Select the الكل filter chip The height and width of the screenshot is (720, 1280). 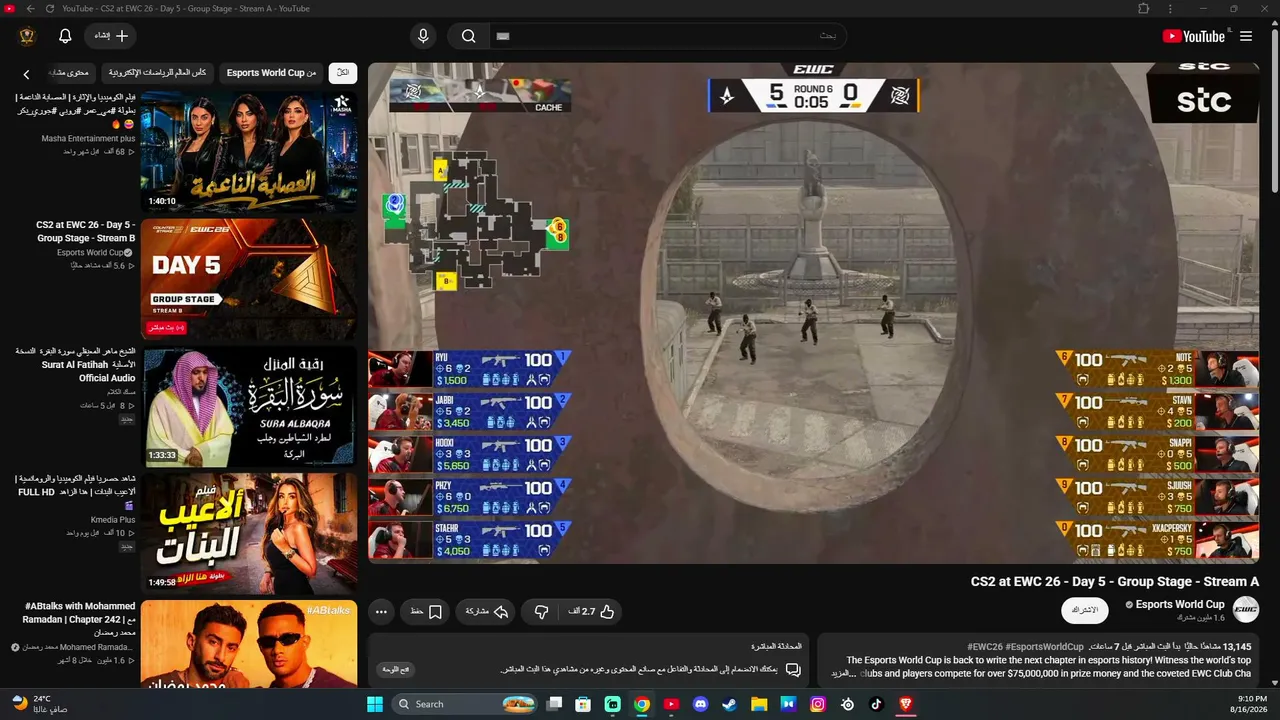pos(343,72)
